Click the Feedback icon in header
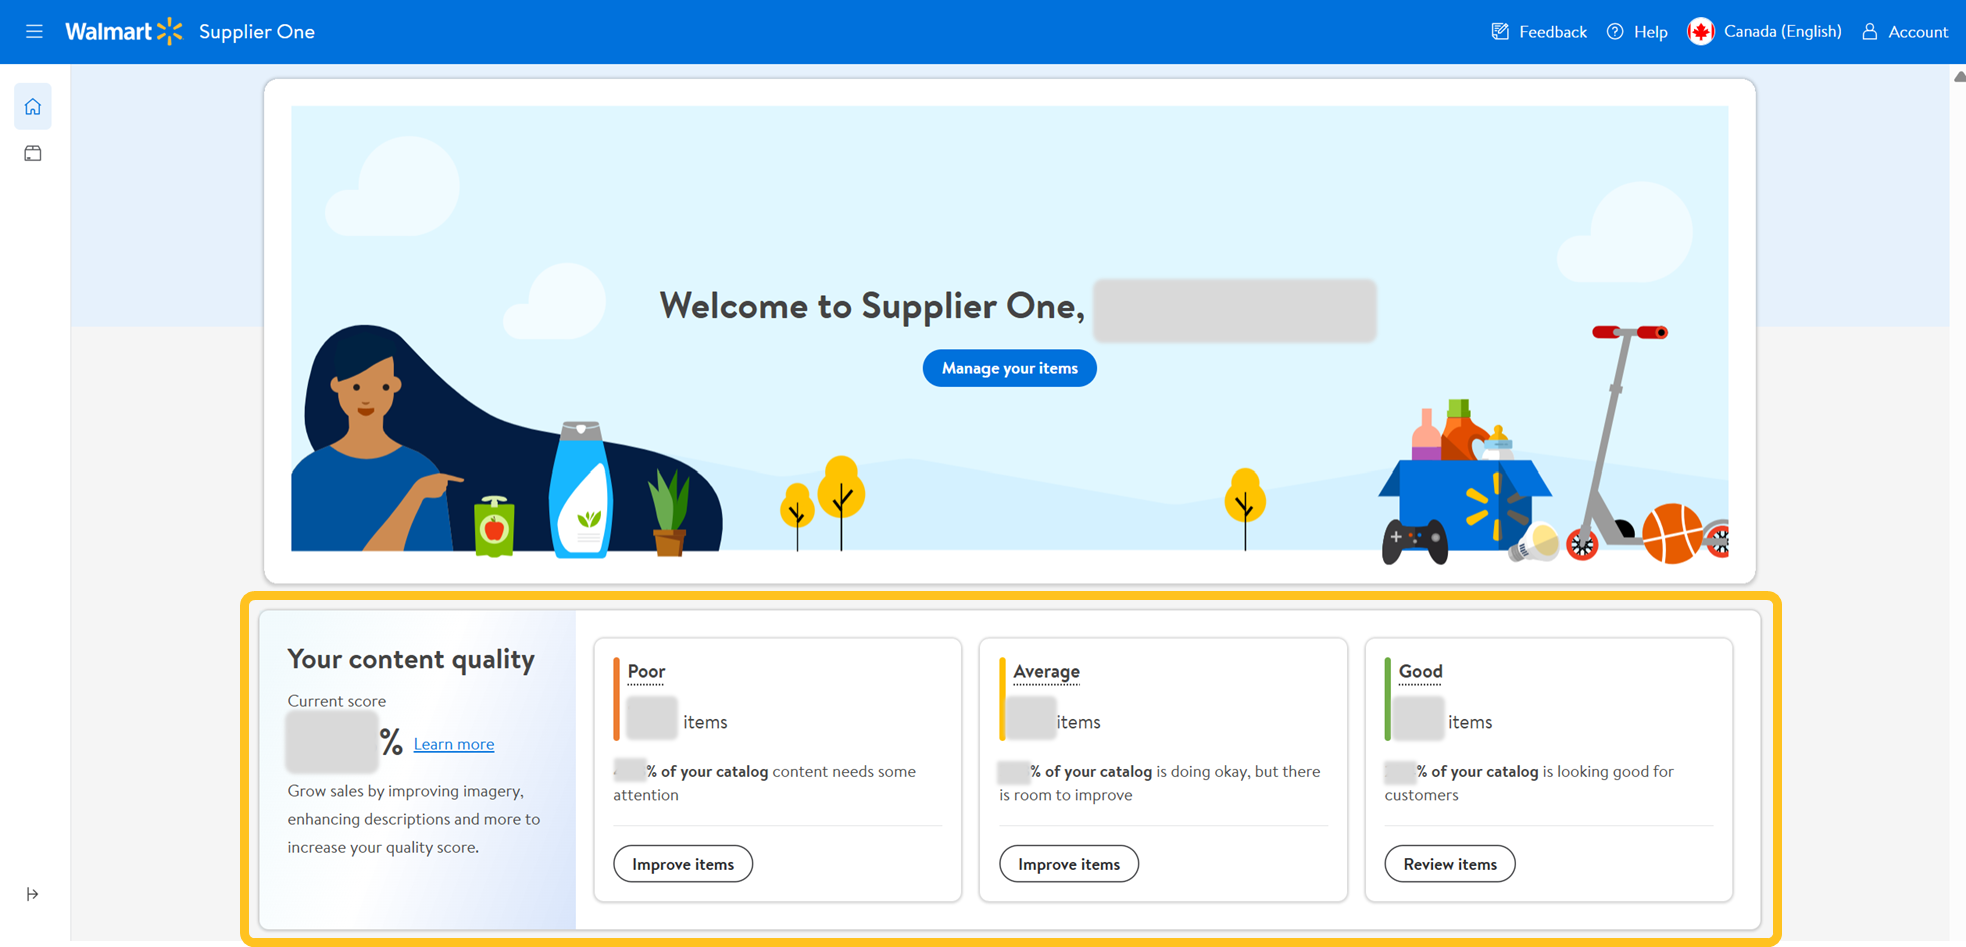 pyautogui.click(x=1500, y=32)
